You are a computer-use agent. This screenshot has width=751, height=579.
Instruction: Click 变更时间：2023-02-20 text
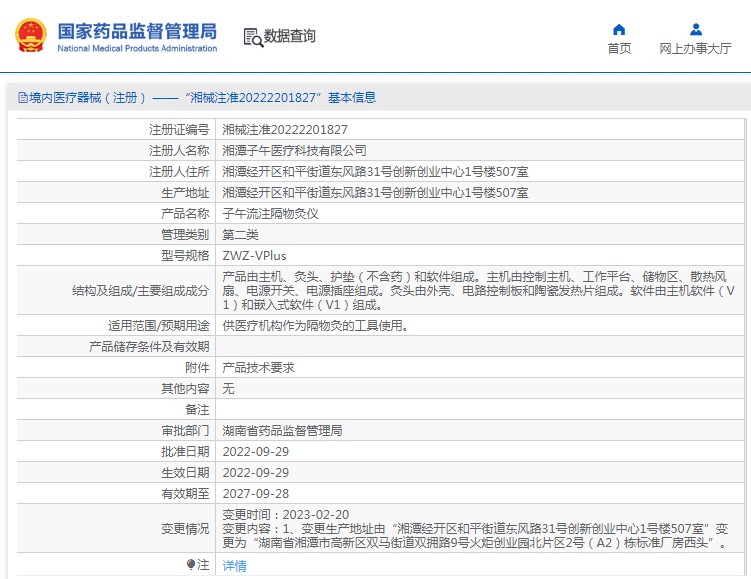pyautogui.click(x=285, y=515)
